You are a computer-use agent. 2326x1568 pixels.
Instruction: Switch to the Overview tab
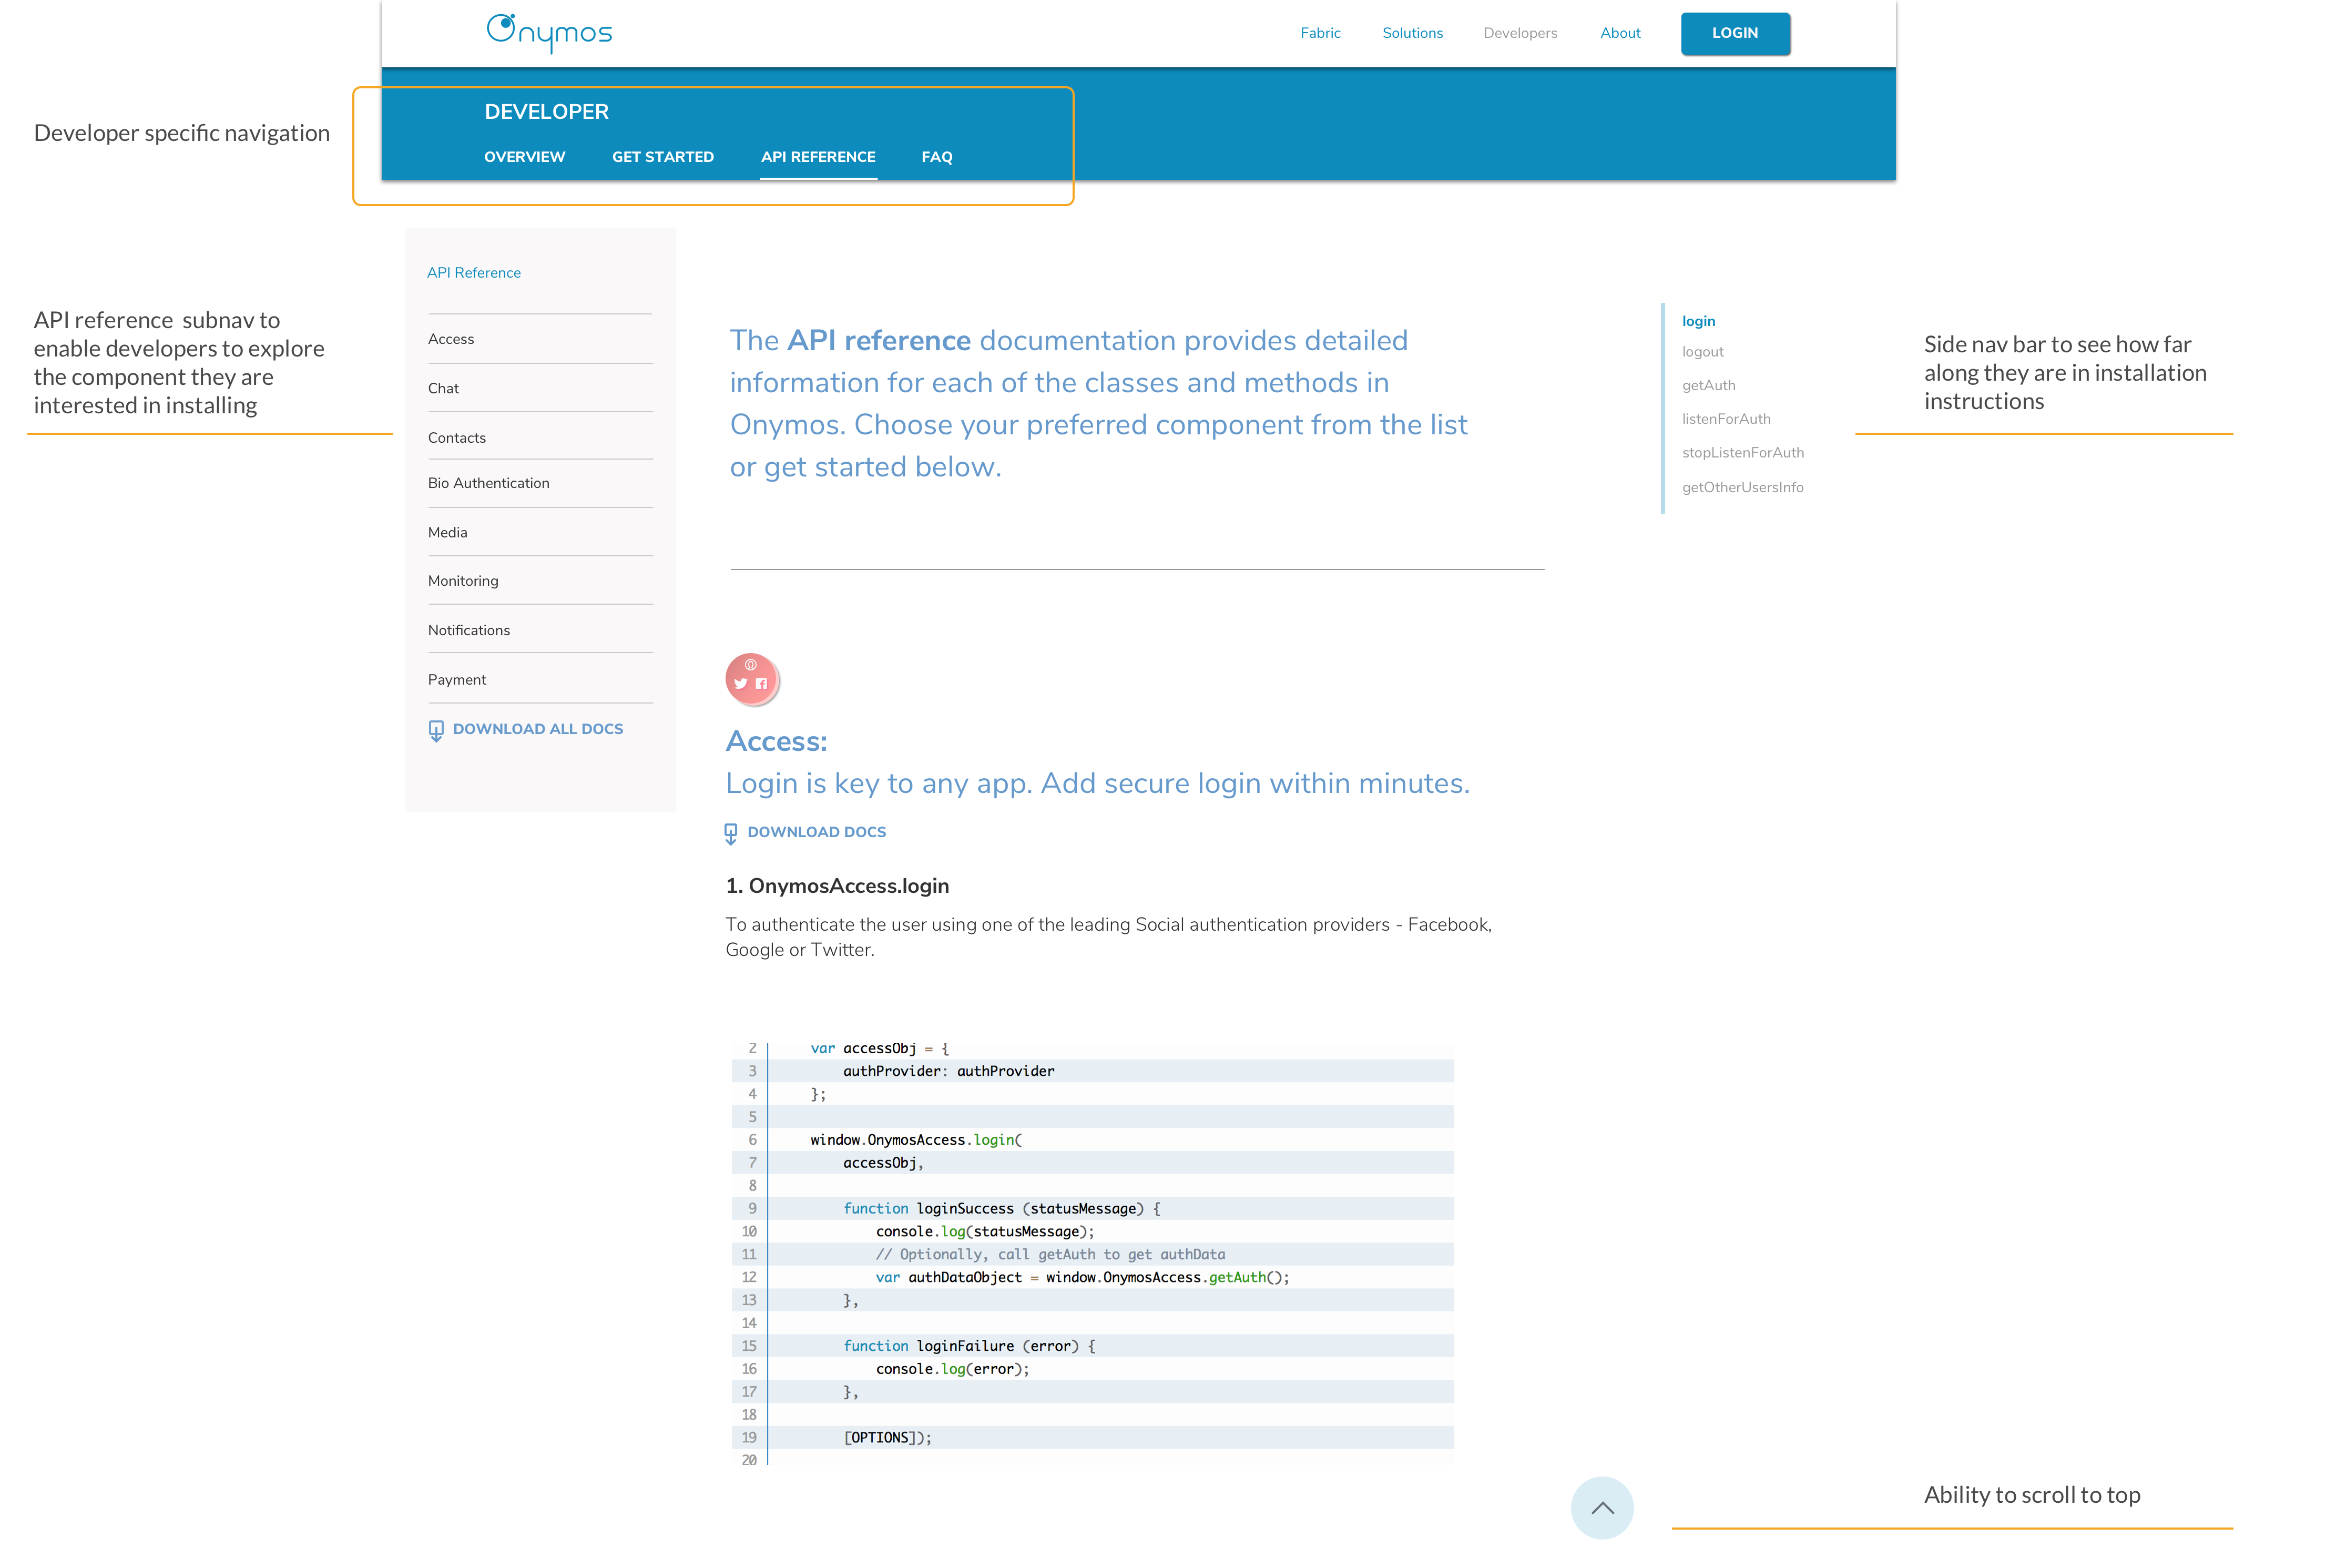[x=525, y=157]
